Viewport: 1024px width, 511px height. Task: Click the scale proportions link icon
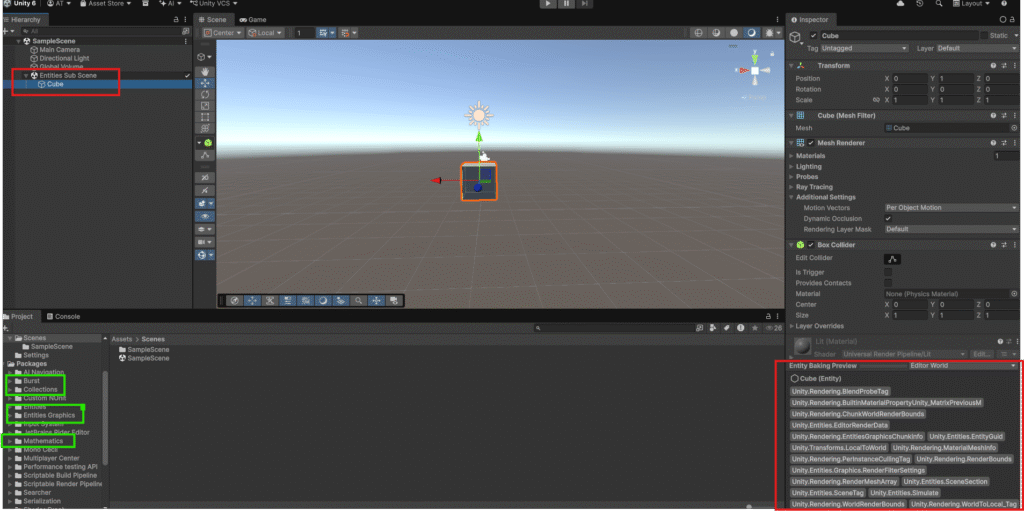876,100
